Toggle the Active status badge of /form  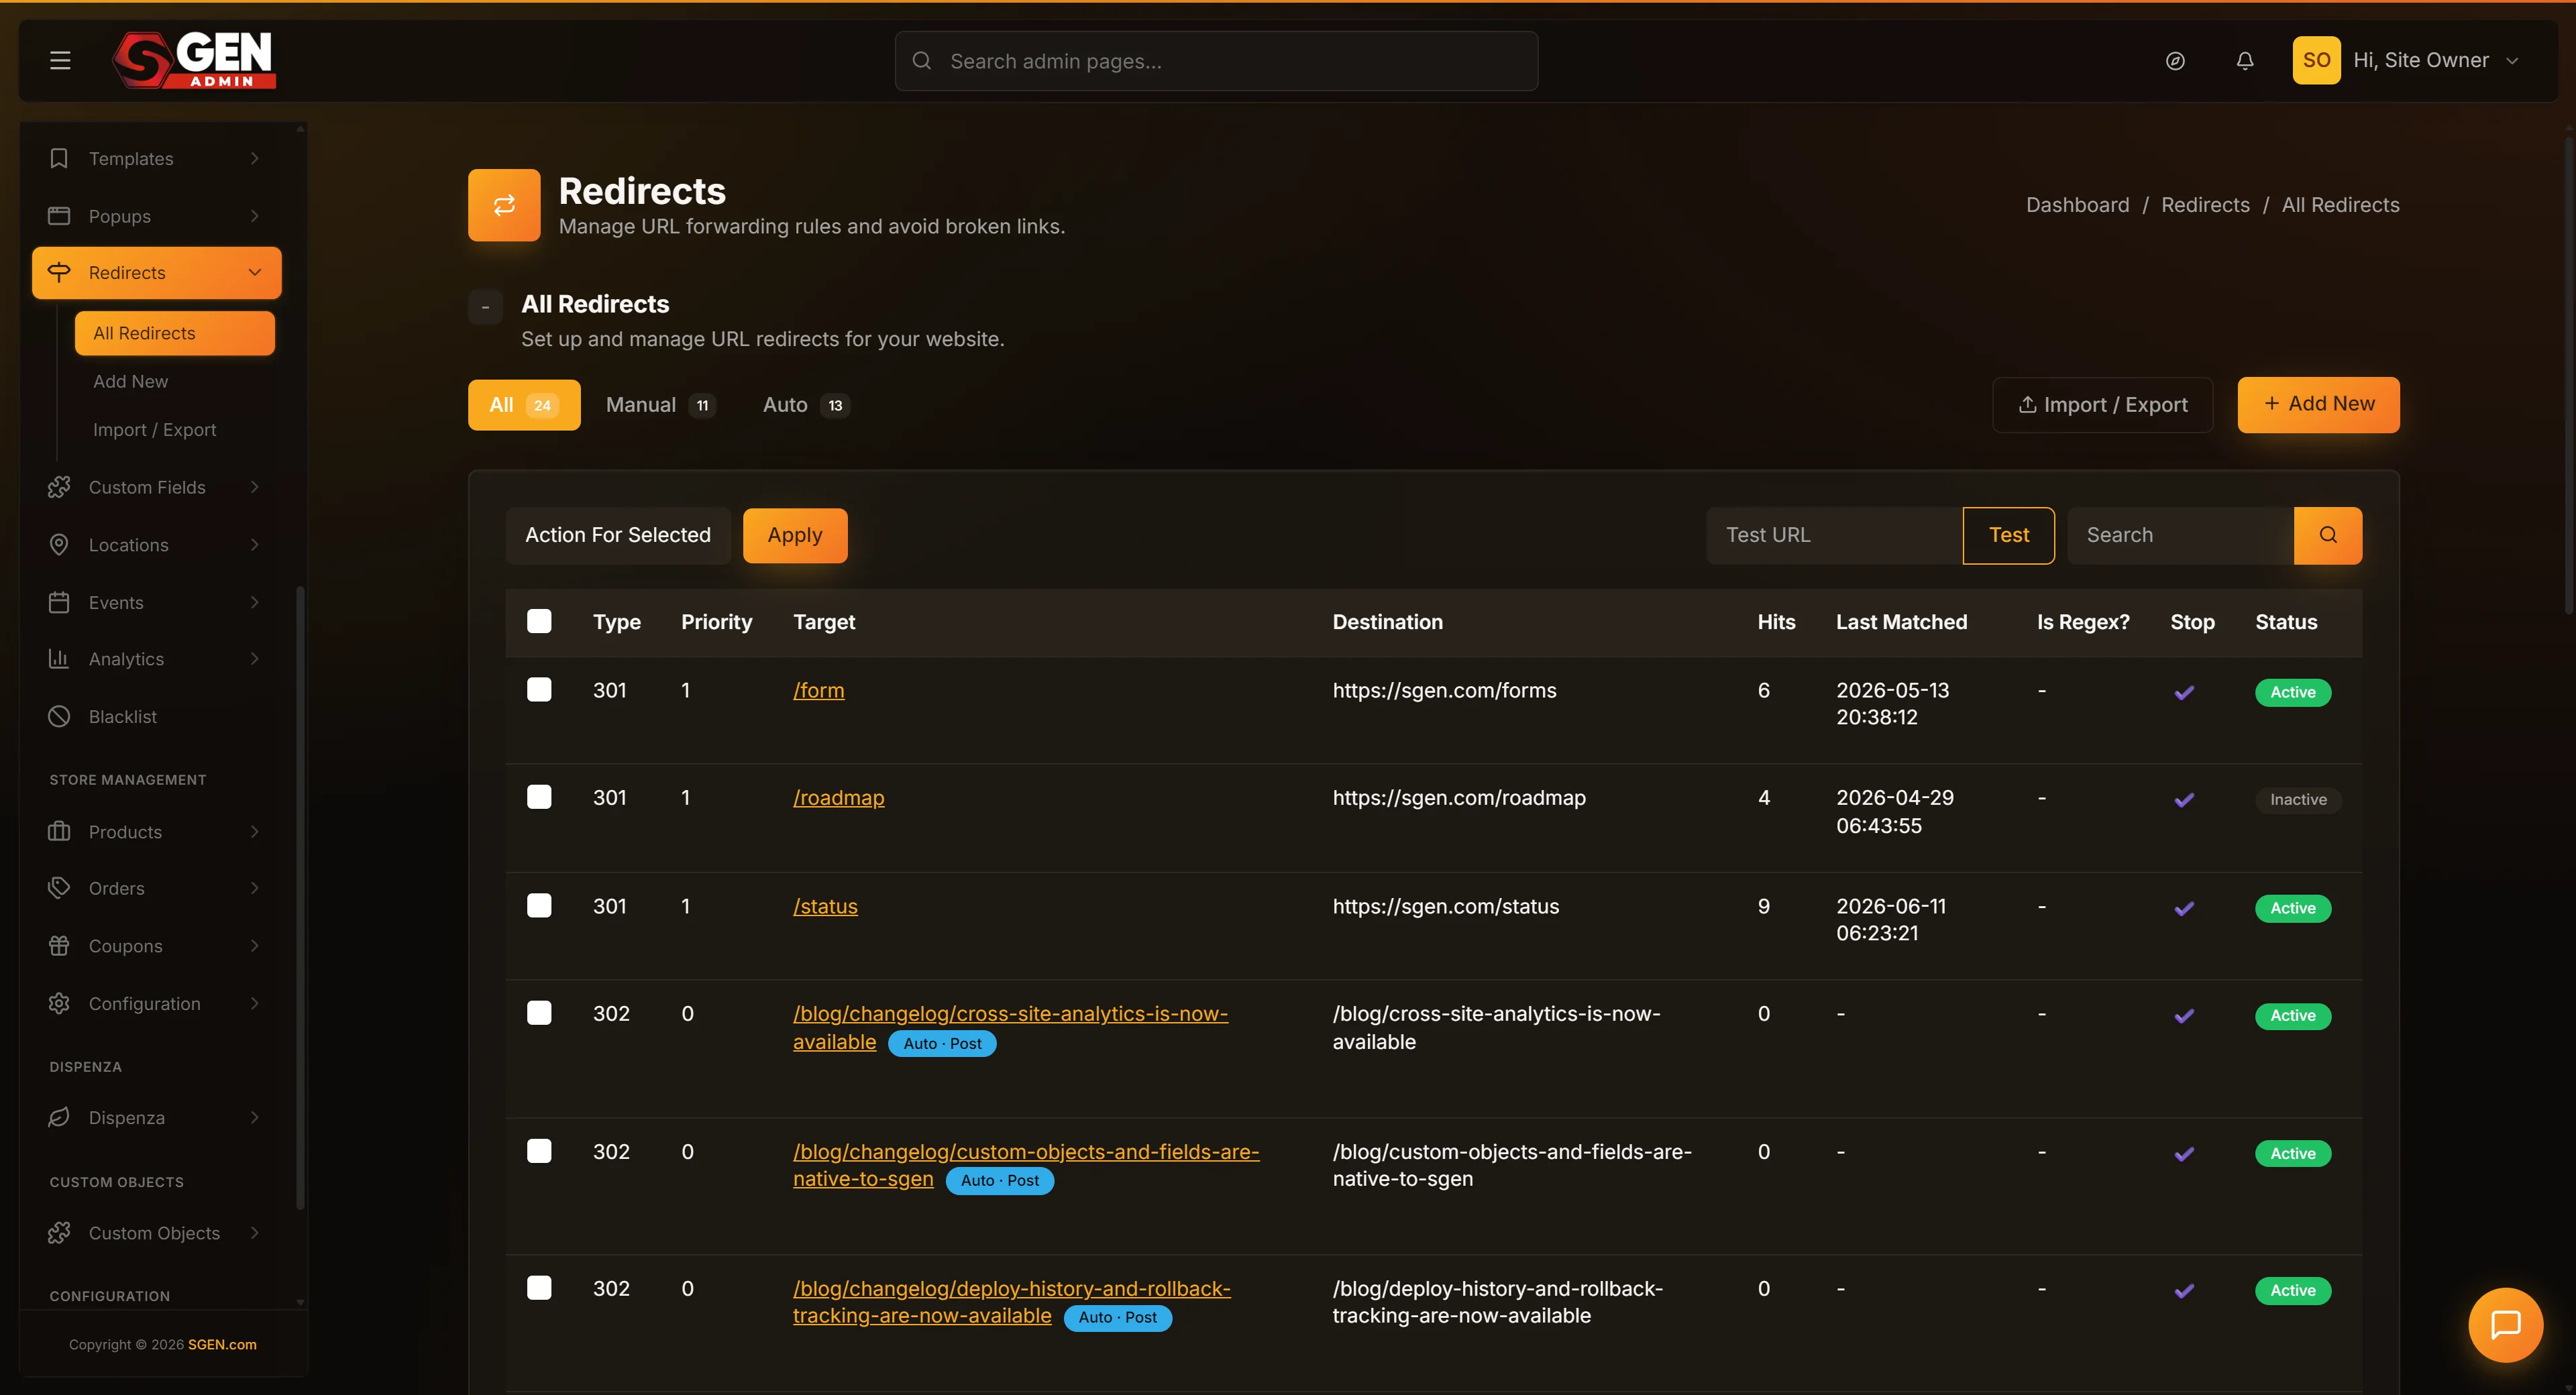(2293, 692)
